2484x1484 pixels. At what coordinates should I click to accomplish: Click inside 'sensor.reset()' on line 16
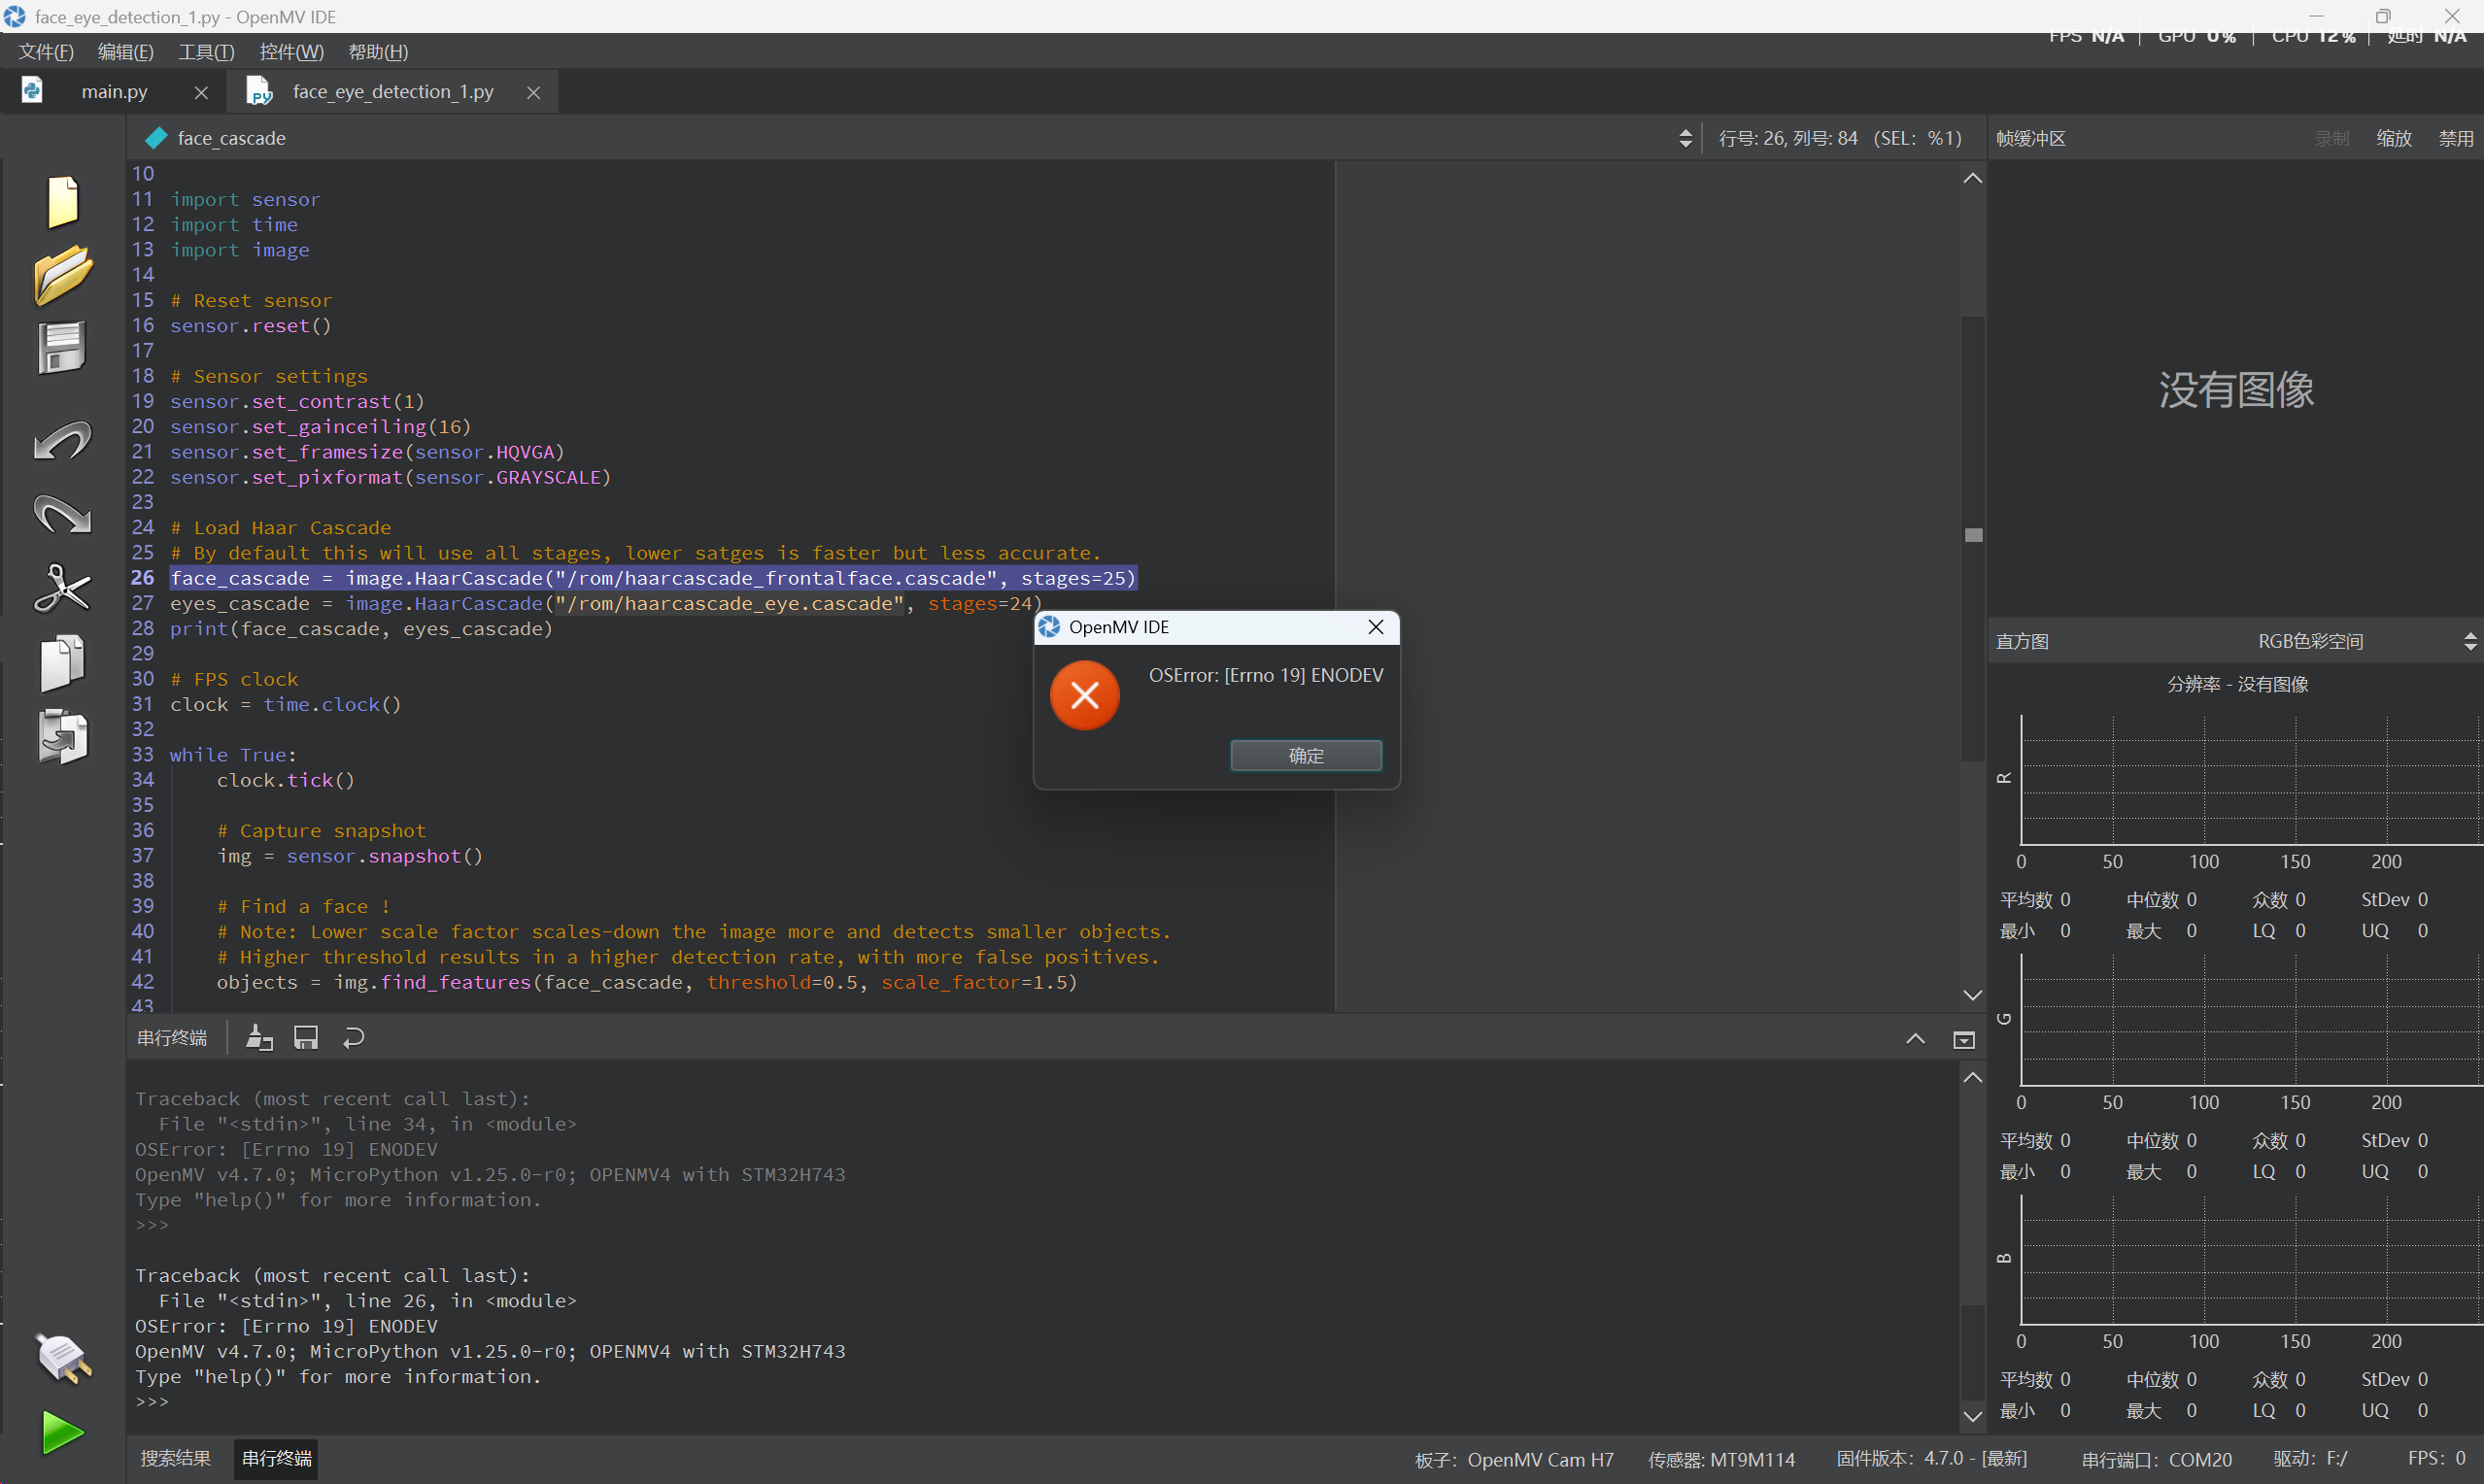[250, 326]
